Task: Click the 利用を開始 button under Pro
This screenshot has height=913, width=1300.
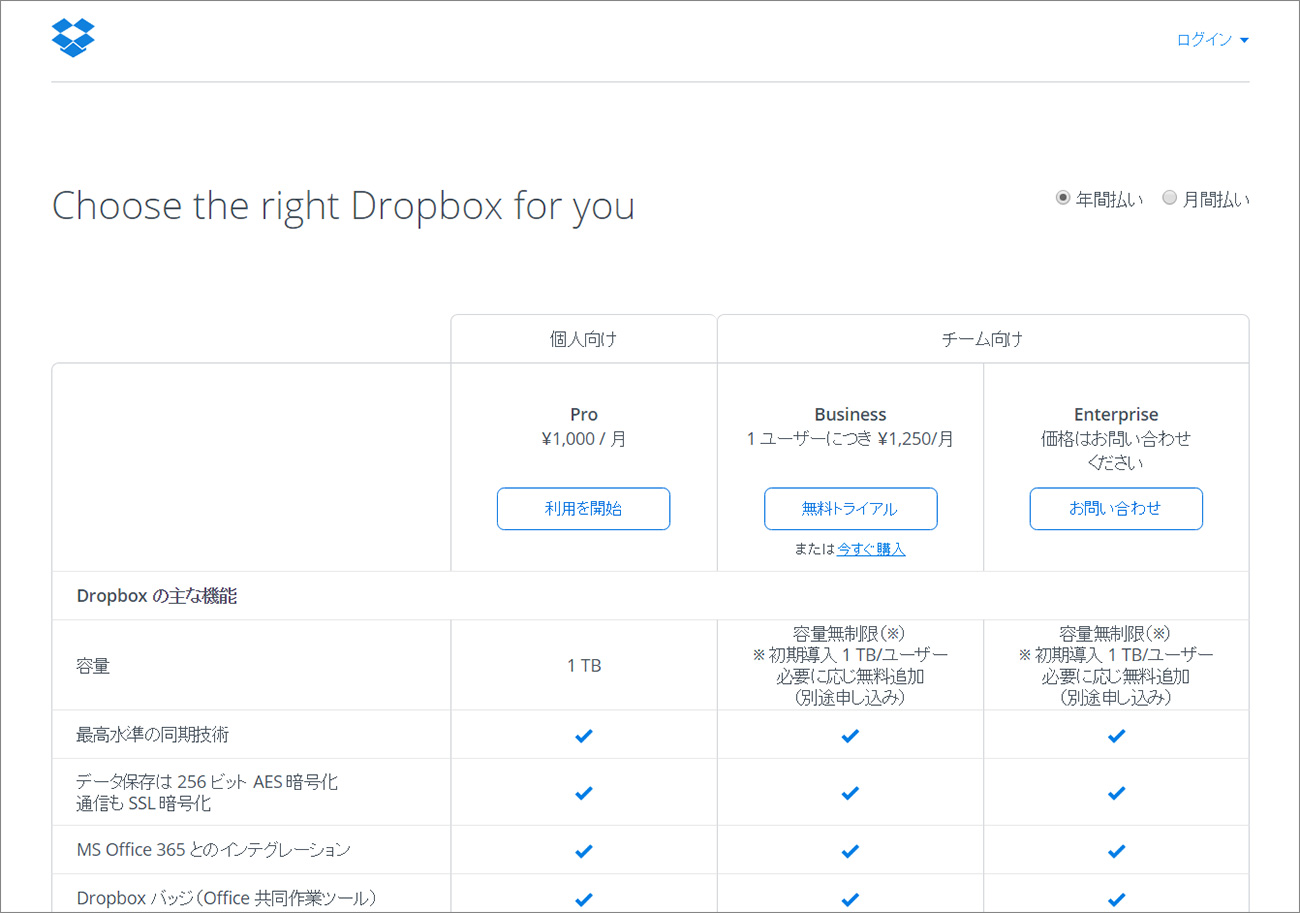Action: click(x=583, y=508)
